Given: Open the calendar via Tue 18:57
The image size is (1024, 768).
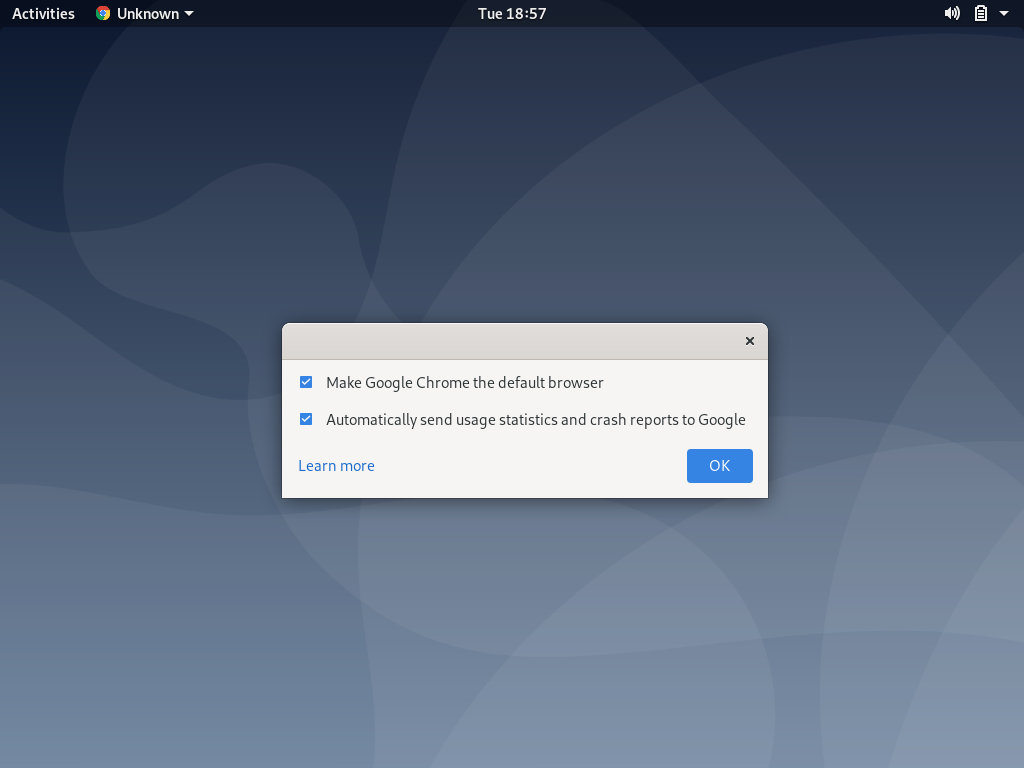Looking at the screenshot, I should (511, 13).
